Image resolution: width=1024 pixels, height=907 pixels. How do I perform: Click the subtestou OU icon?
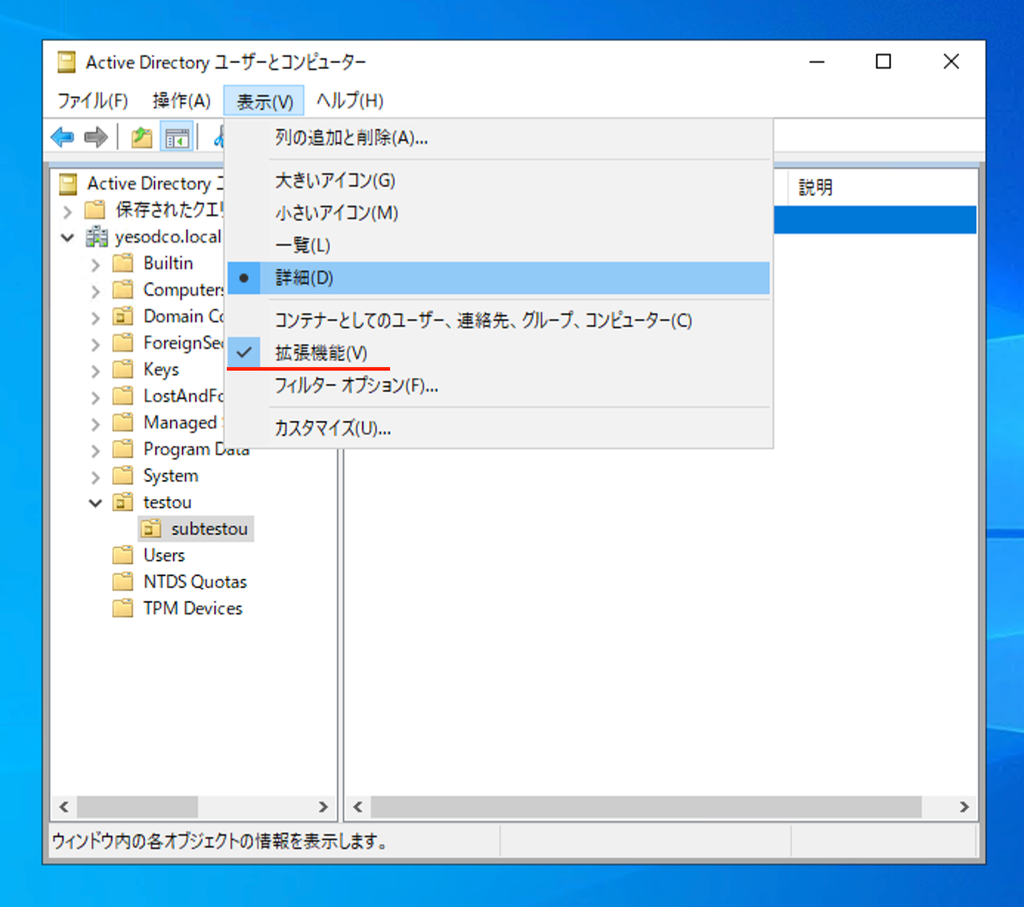151,529
